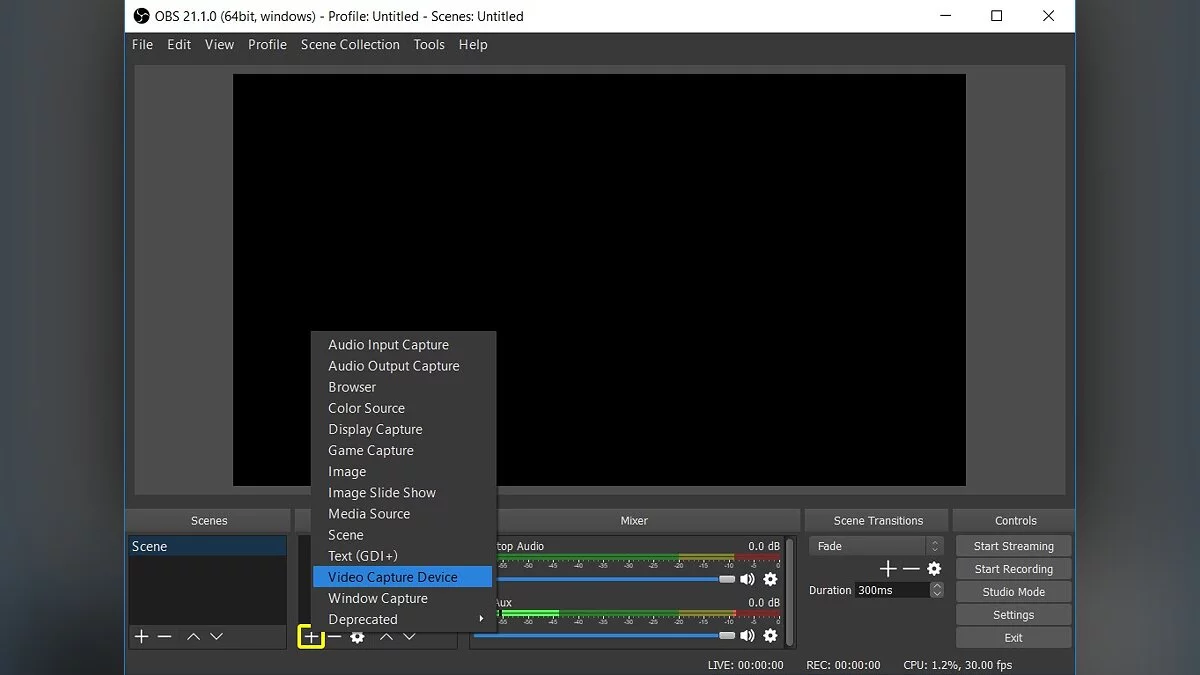
Task: Add a new scene with plus icon
Action: (x=141, y=636)
